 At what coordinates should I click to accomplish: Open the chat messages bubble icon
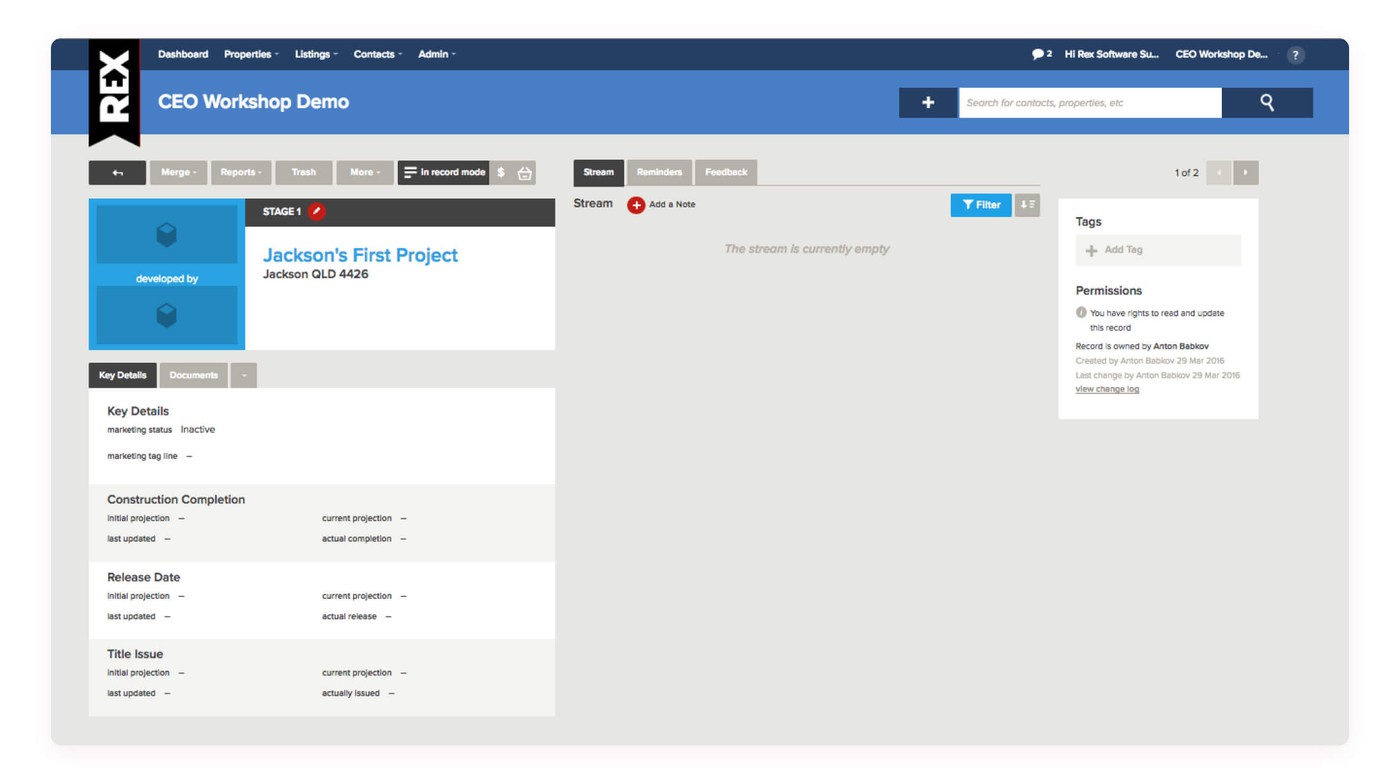coord(1038,54)
